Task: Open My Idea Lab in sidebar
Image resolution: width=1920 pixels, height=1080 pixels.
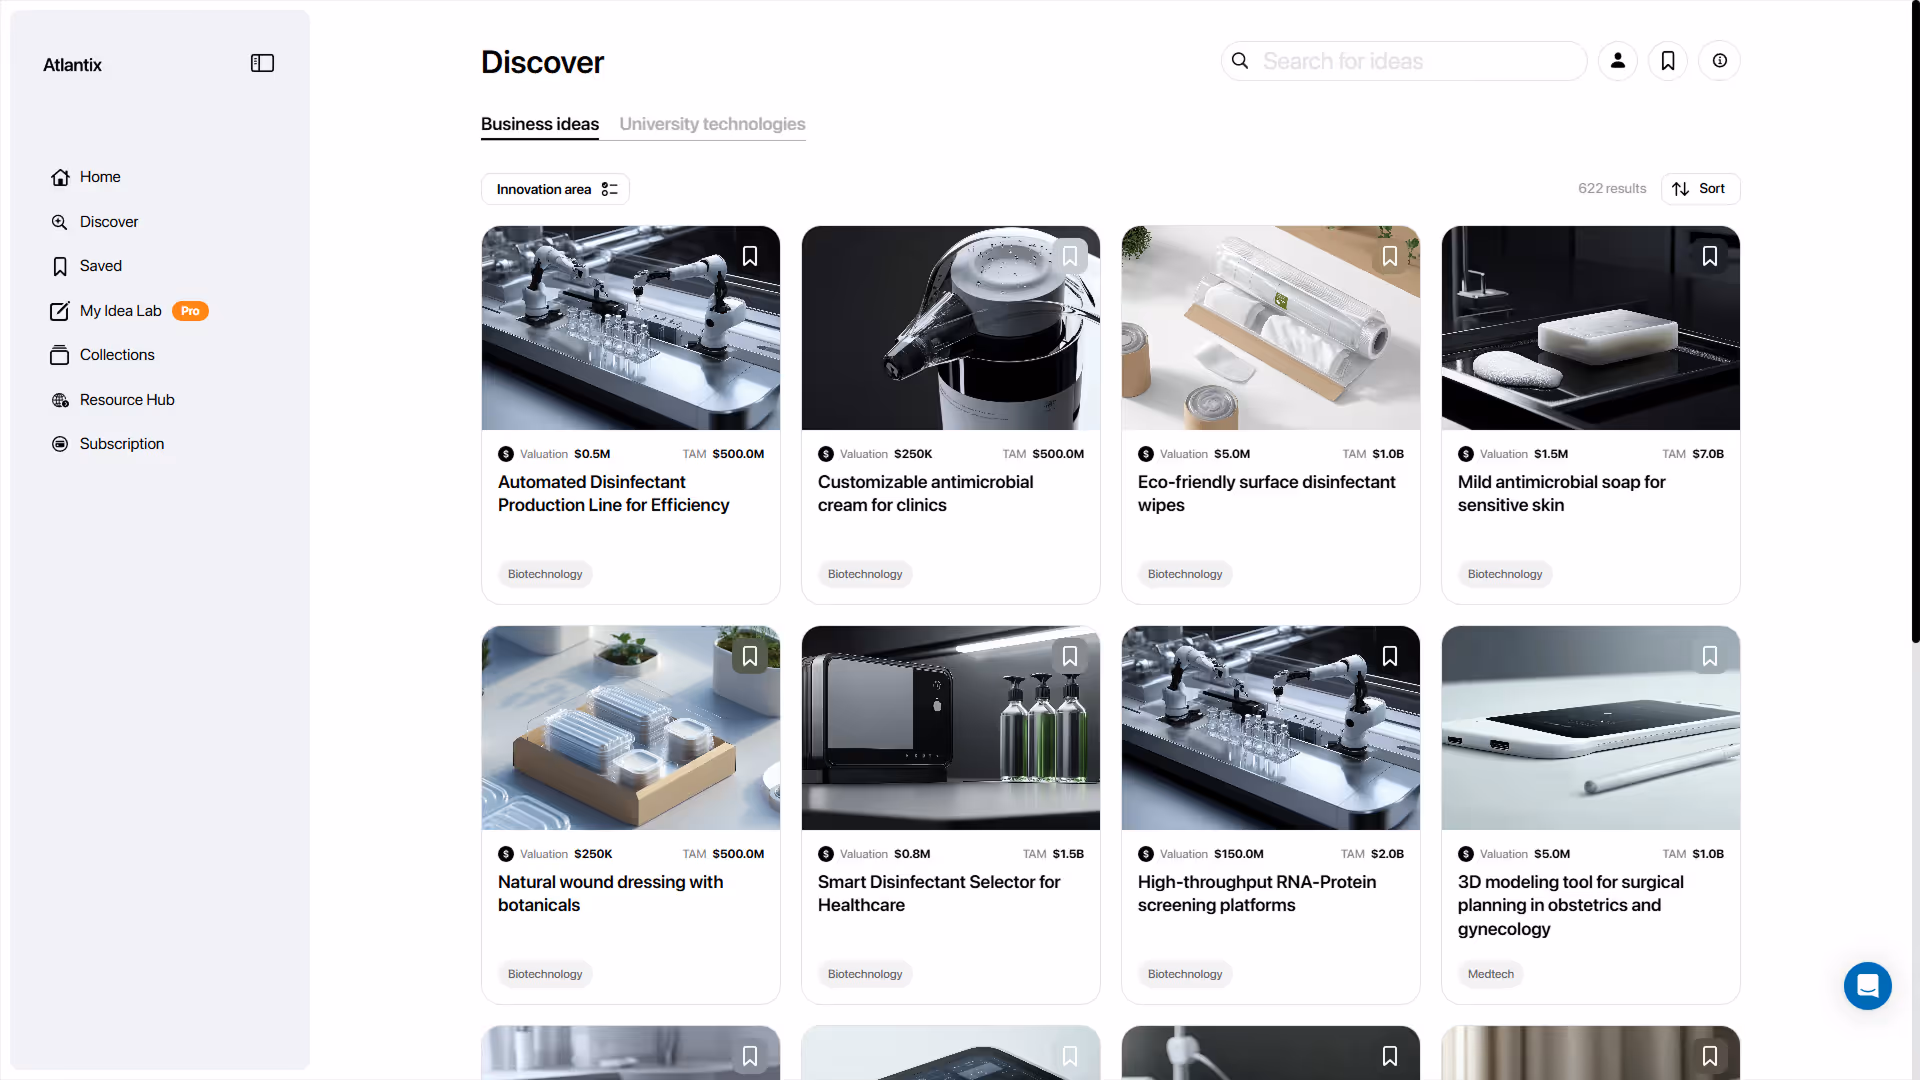Action: 120,311
